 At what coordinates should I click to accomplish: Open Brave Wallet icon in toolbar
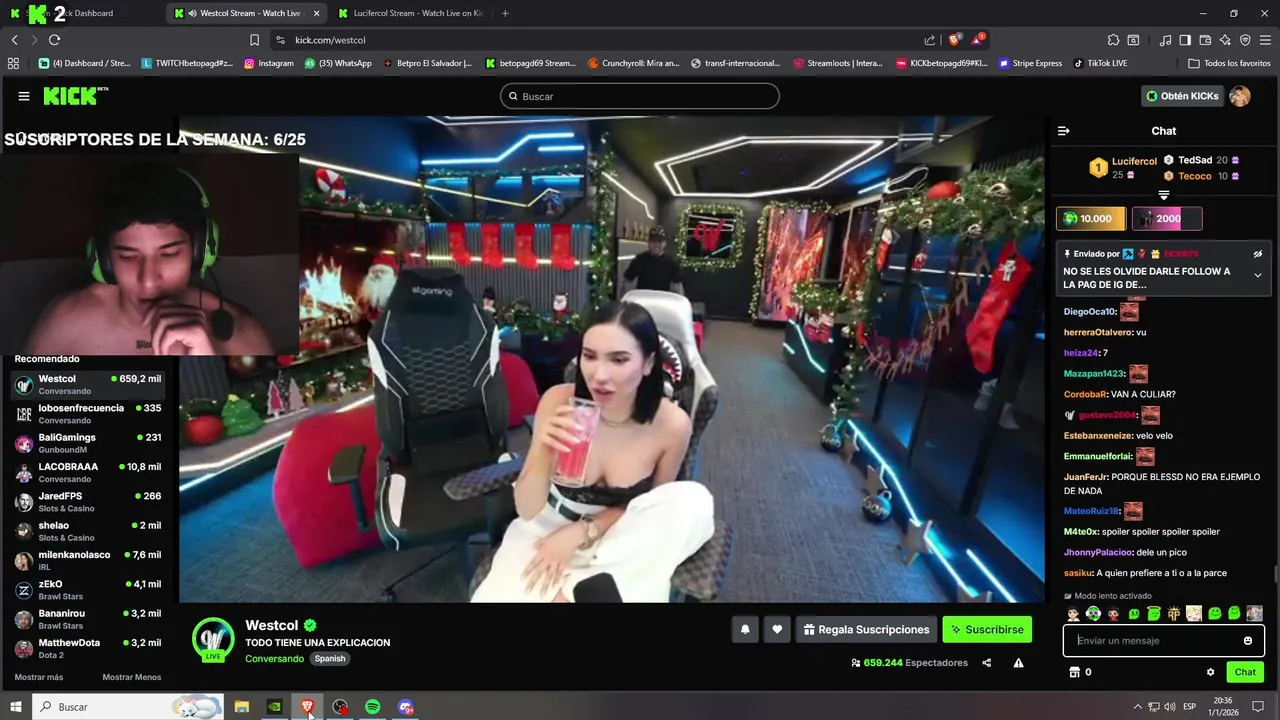click(x=1205, y=40)
